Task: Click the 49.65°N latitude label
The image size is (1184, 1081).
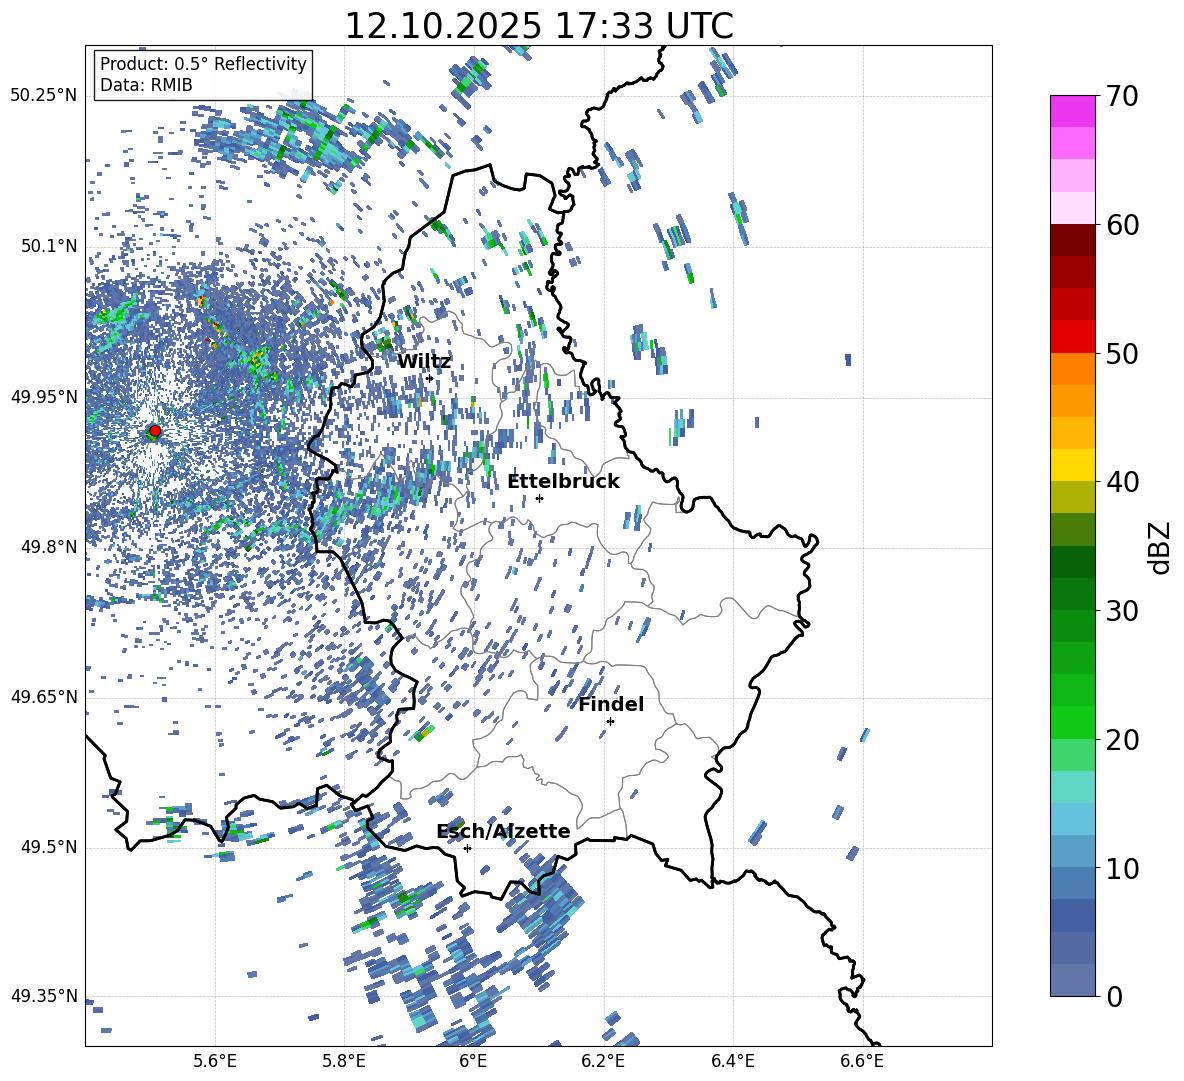Action: (x=44, y=696)
